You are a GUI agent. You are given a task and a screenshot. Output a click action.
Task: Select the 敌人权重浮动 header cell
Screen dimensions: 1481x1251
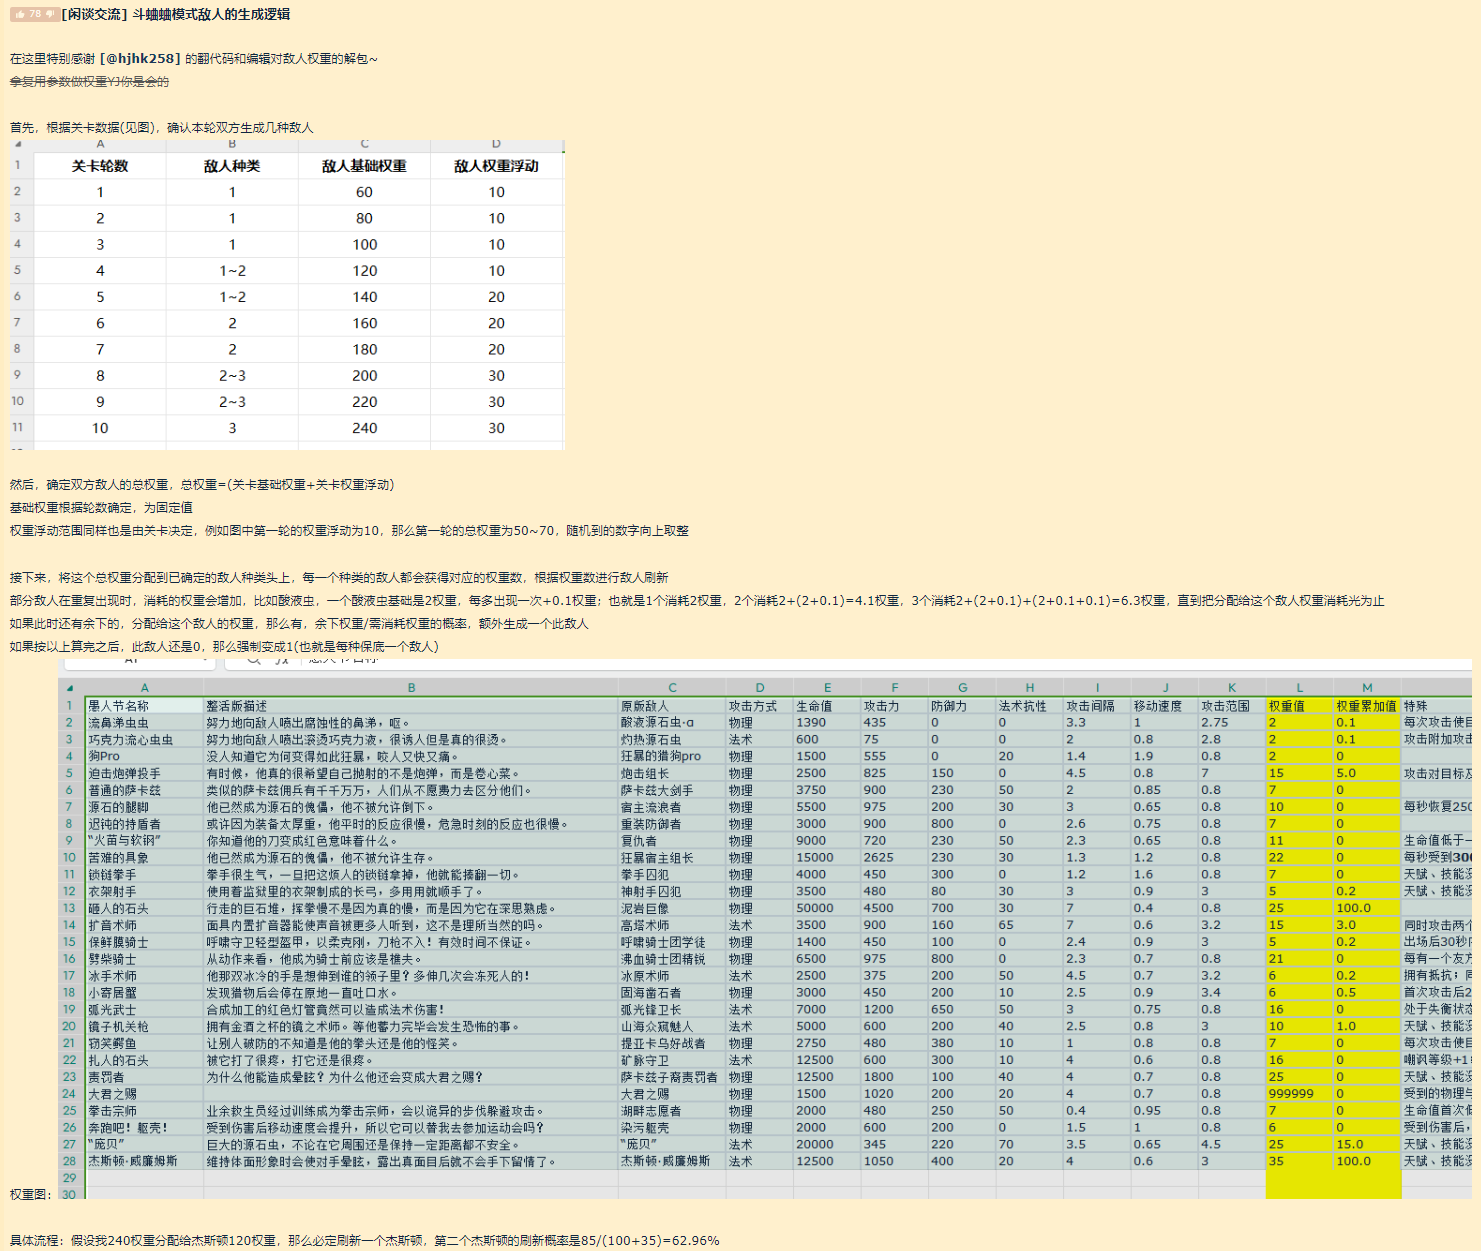click(496, 166)
